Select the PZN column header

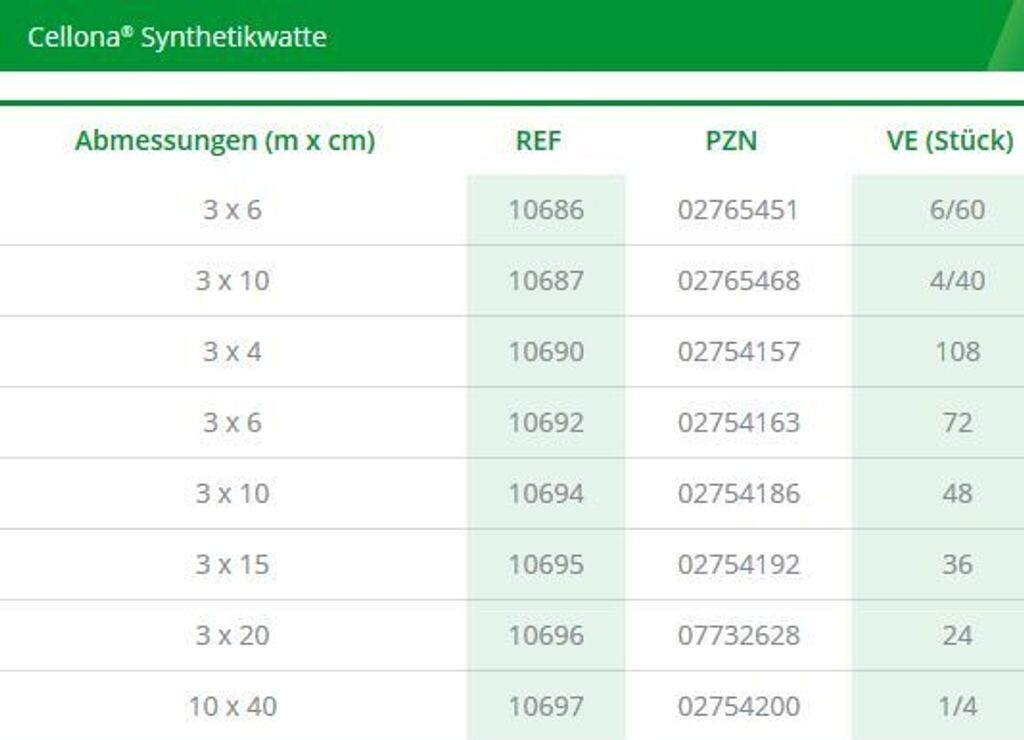[731, 141]
